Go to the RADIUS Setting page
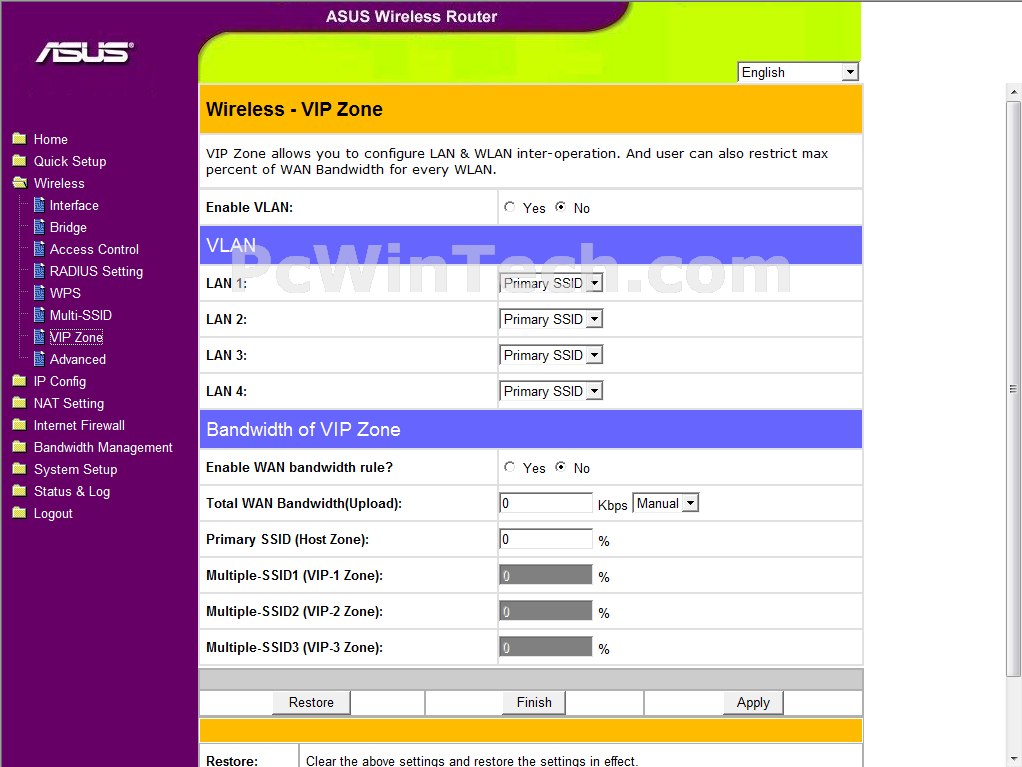 (x=96, y=272)
